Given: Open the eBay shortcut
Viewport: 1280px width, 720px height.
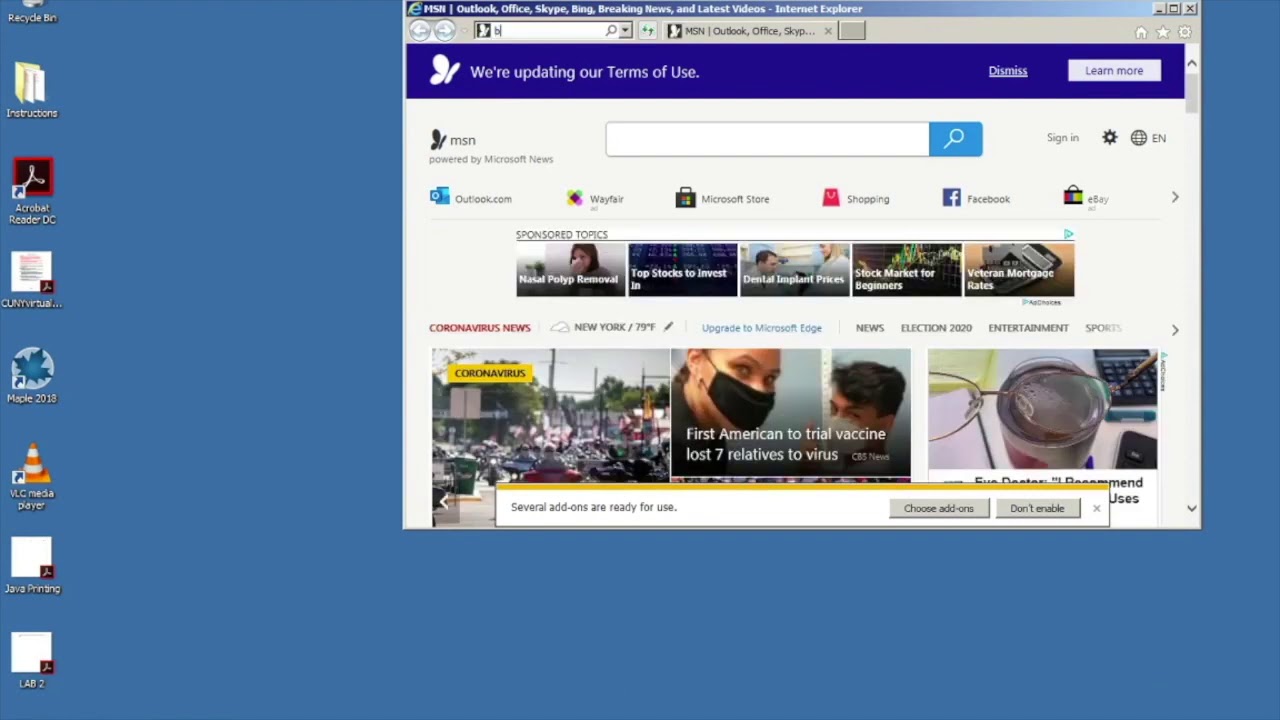Looking at the screenshot, I should click(1086, 198).
